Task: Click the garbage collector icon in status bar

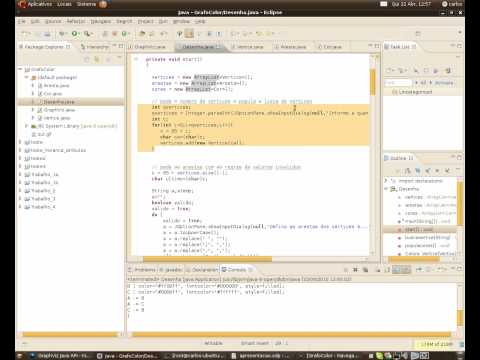Action: pos(461,344)
